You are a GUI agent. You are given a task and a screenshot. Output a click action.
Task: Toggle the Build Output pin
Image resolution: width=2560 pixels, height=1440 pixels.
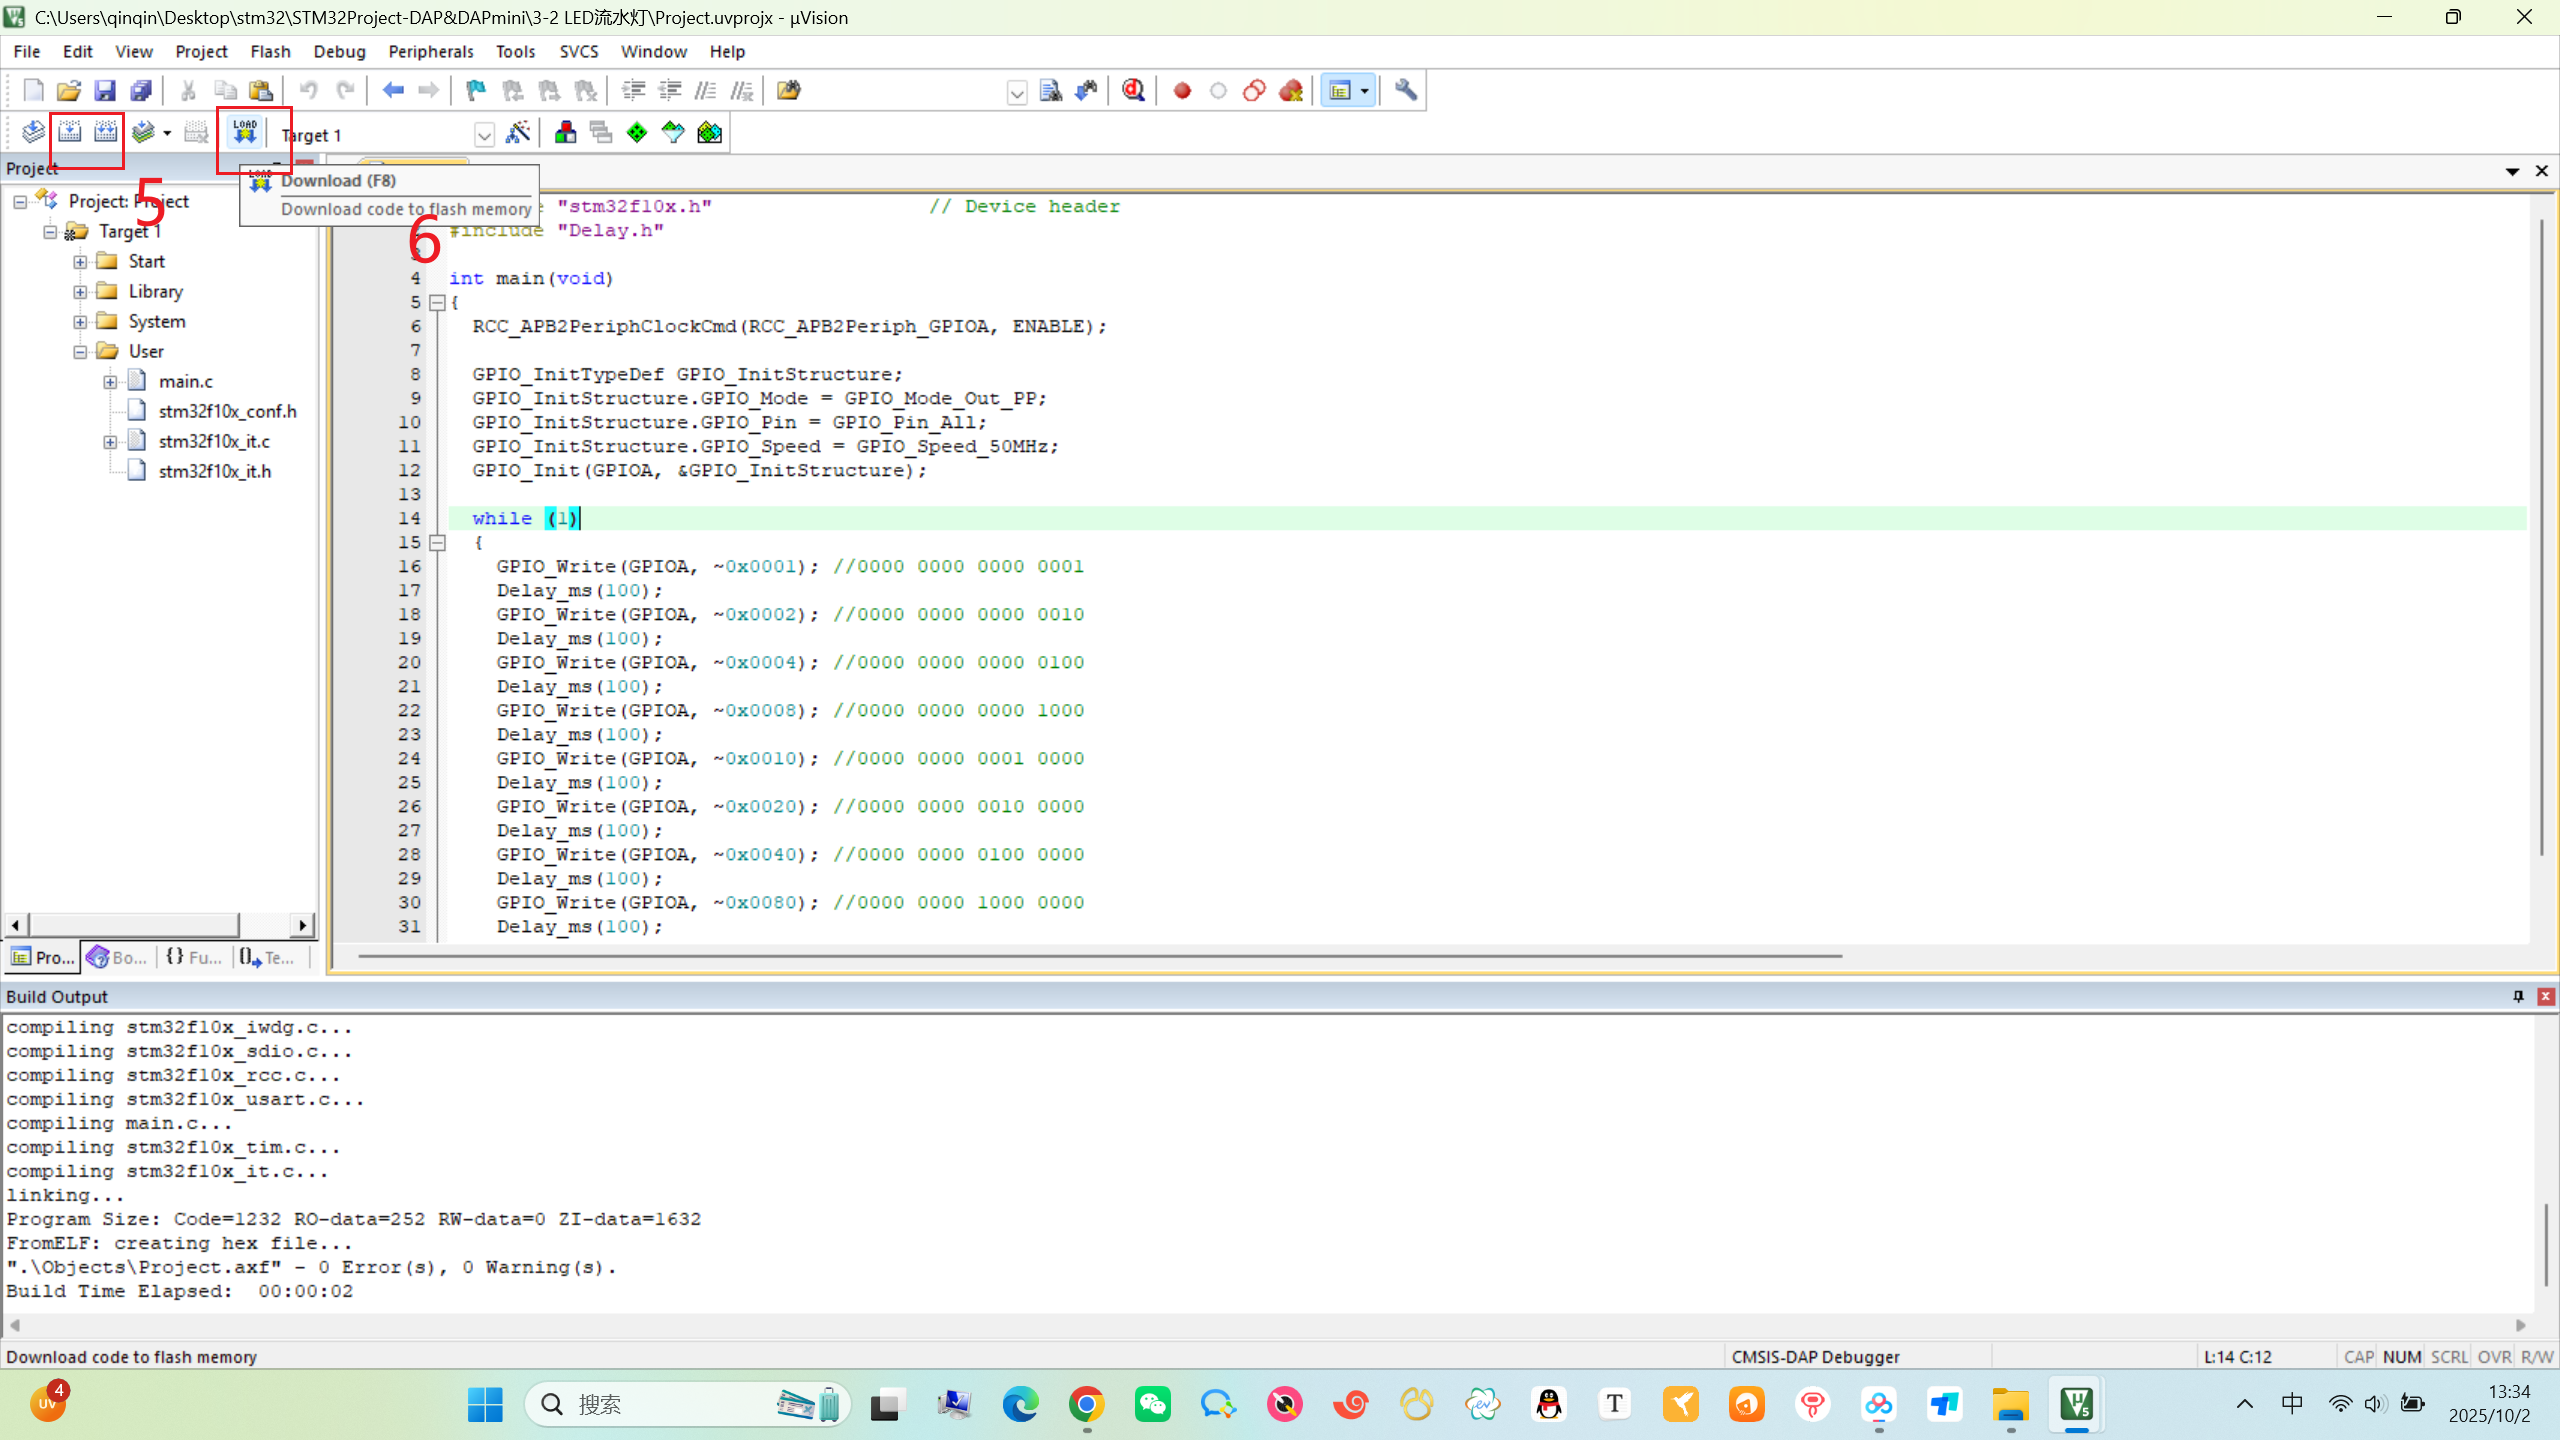[x=2518, y=996]
